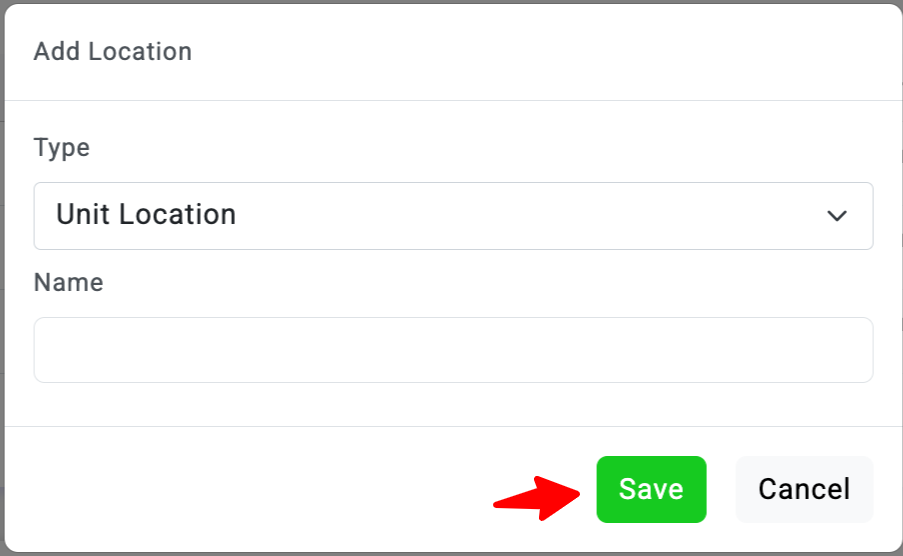Expand the location type selector
903x556 pixels.
[x=453, y=215]
